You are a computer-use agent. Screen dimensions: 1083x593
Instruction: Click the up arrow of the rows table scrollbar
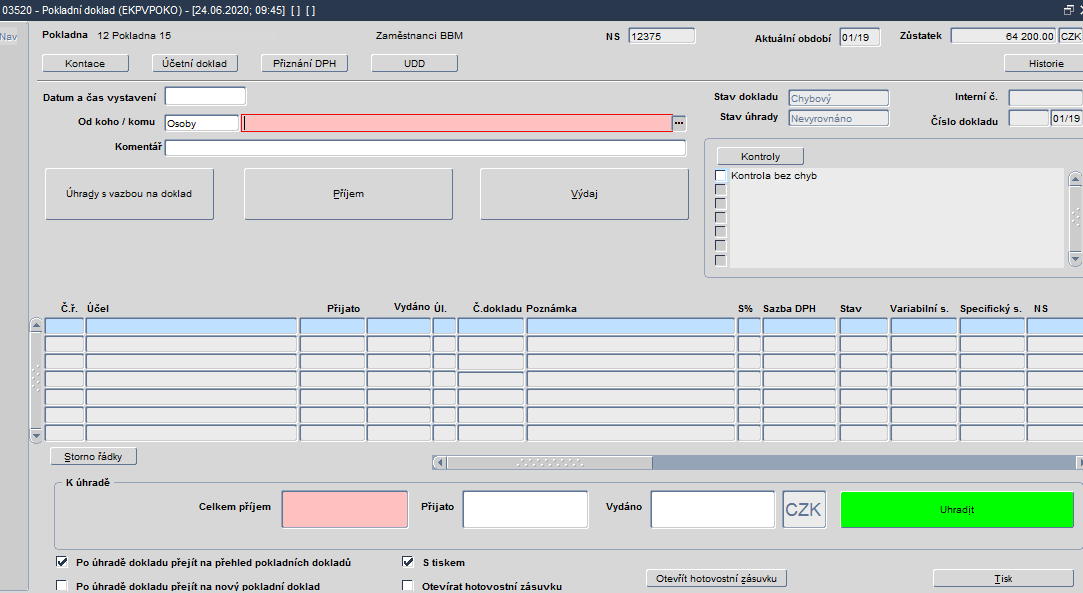(x=37, y=326)
